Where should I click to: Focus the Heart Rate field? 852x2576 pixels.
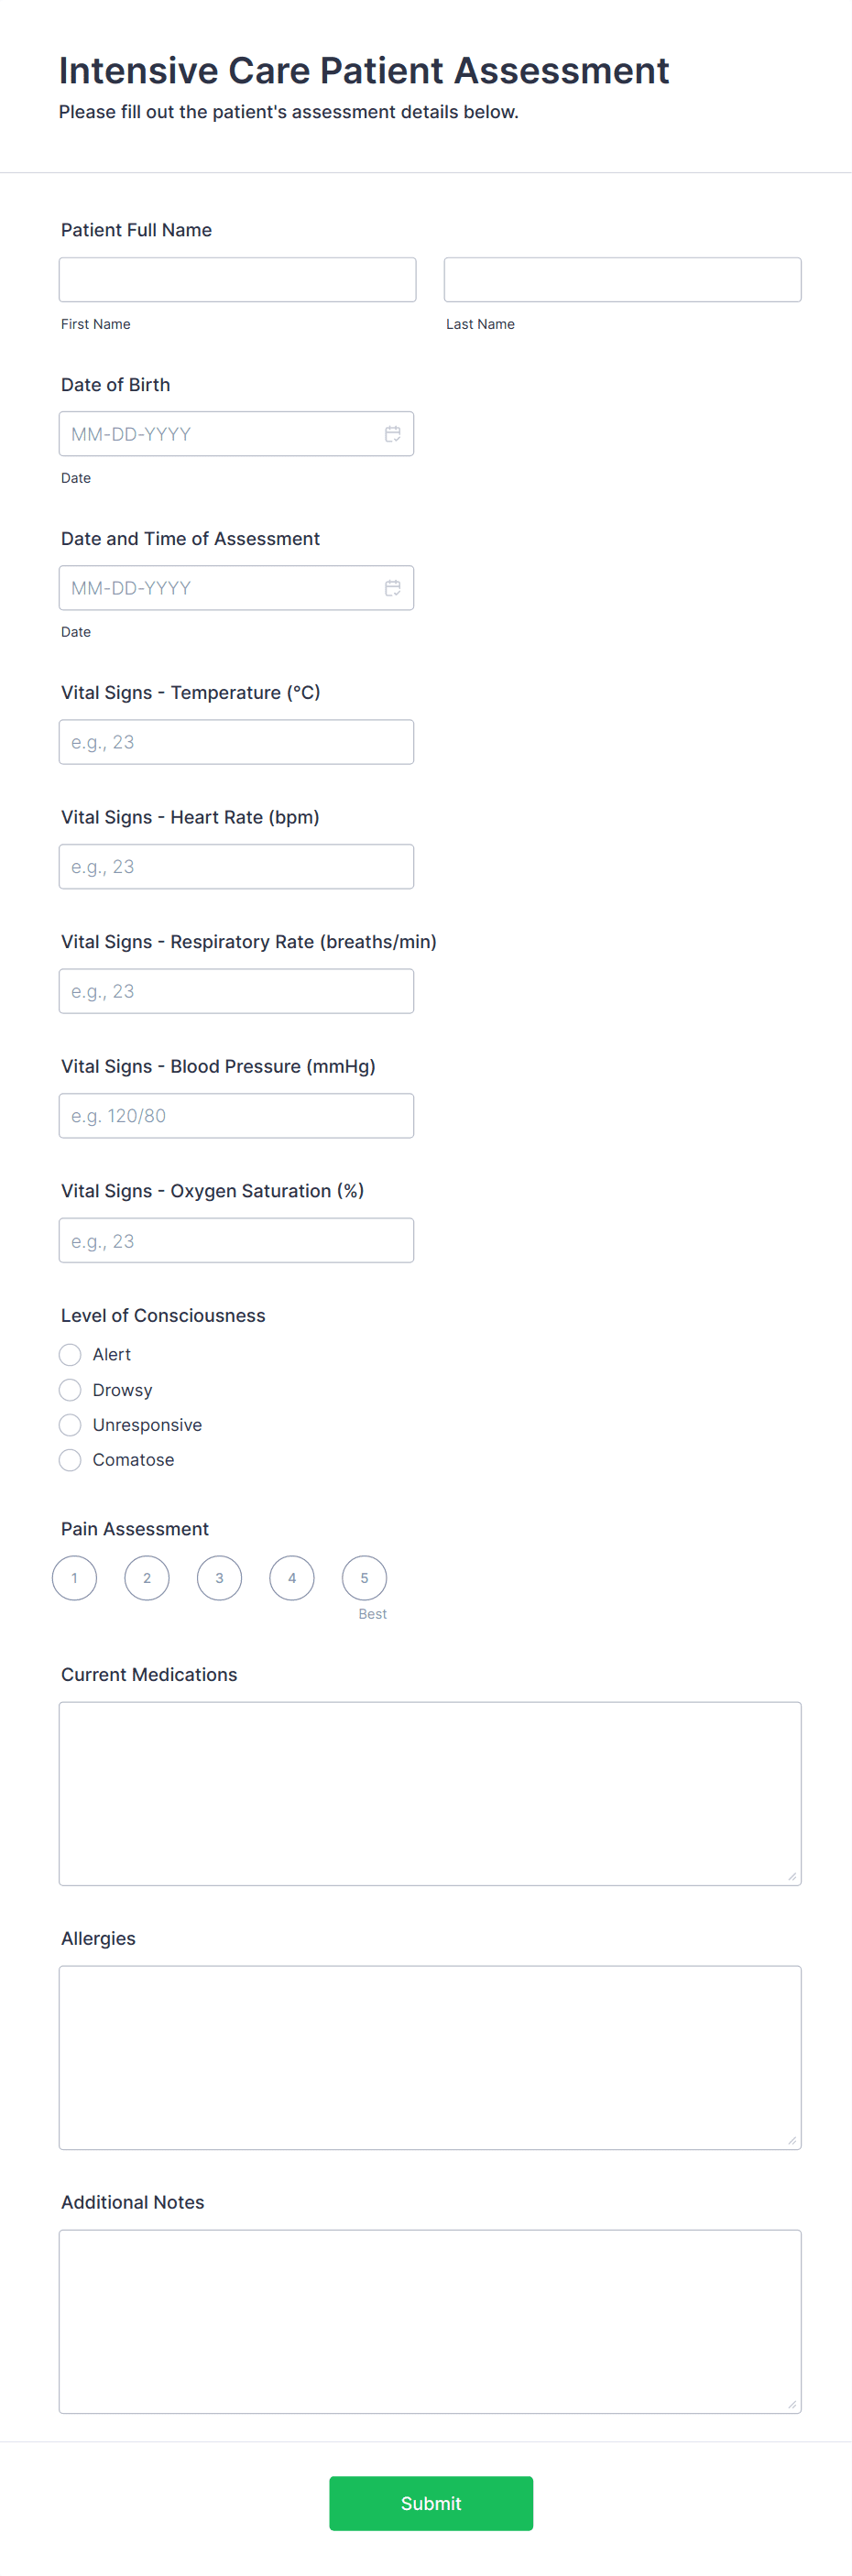[236, 866]
